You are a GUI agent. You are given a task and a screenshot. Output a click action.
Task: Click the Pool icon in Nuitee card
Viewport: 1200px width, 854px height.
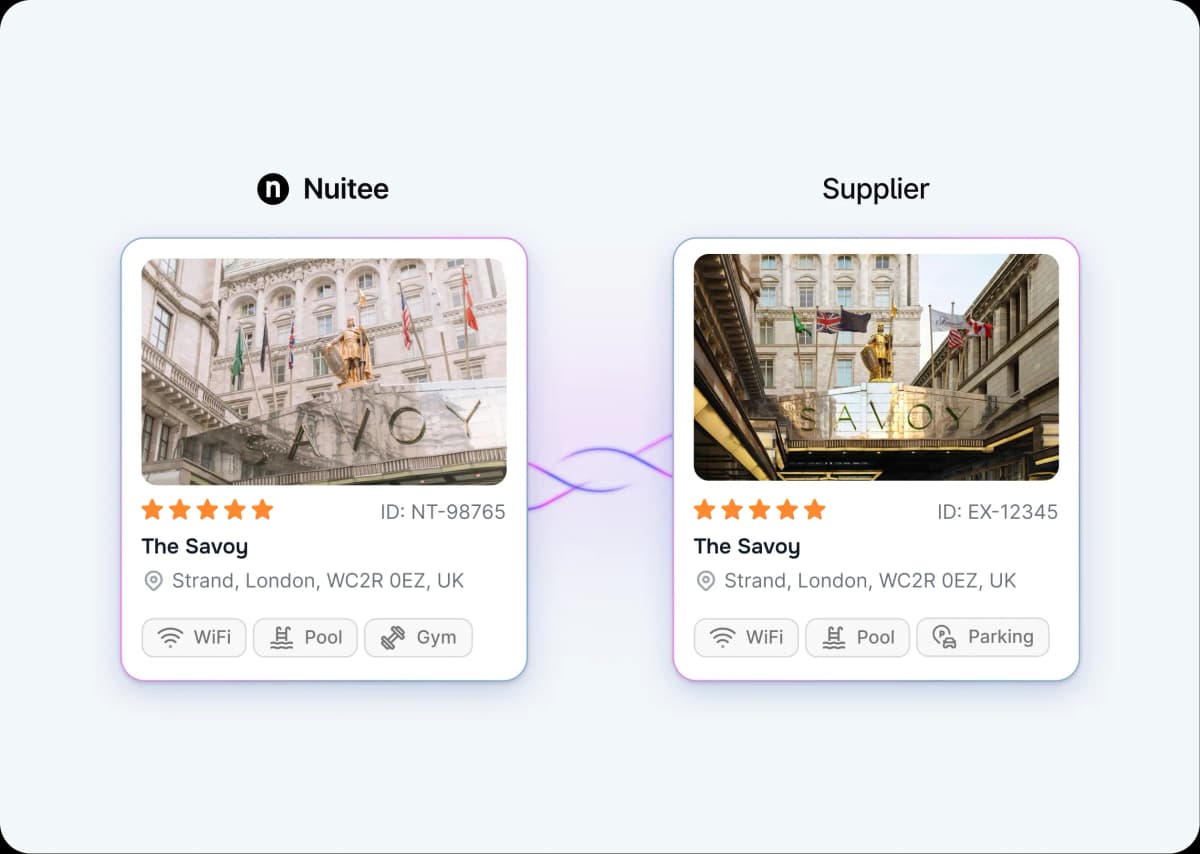282,638
